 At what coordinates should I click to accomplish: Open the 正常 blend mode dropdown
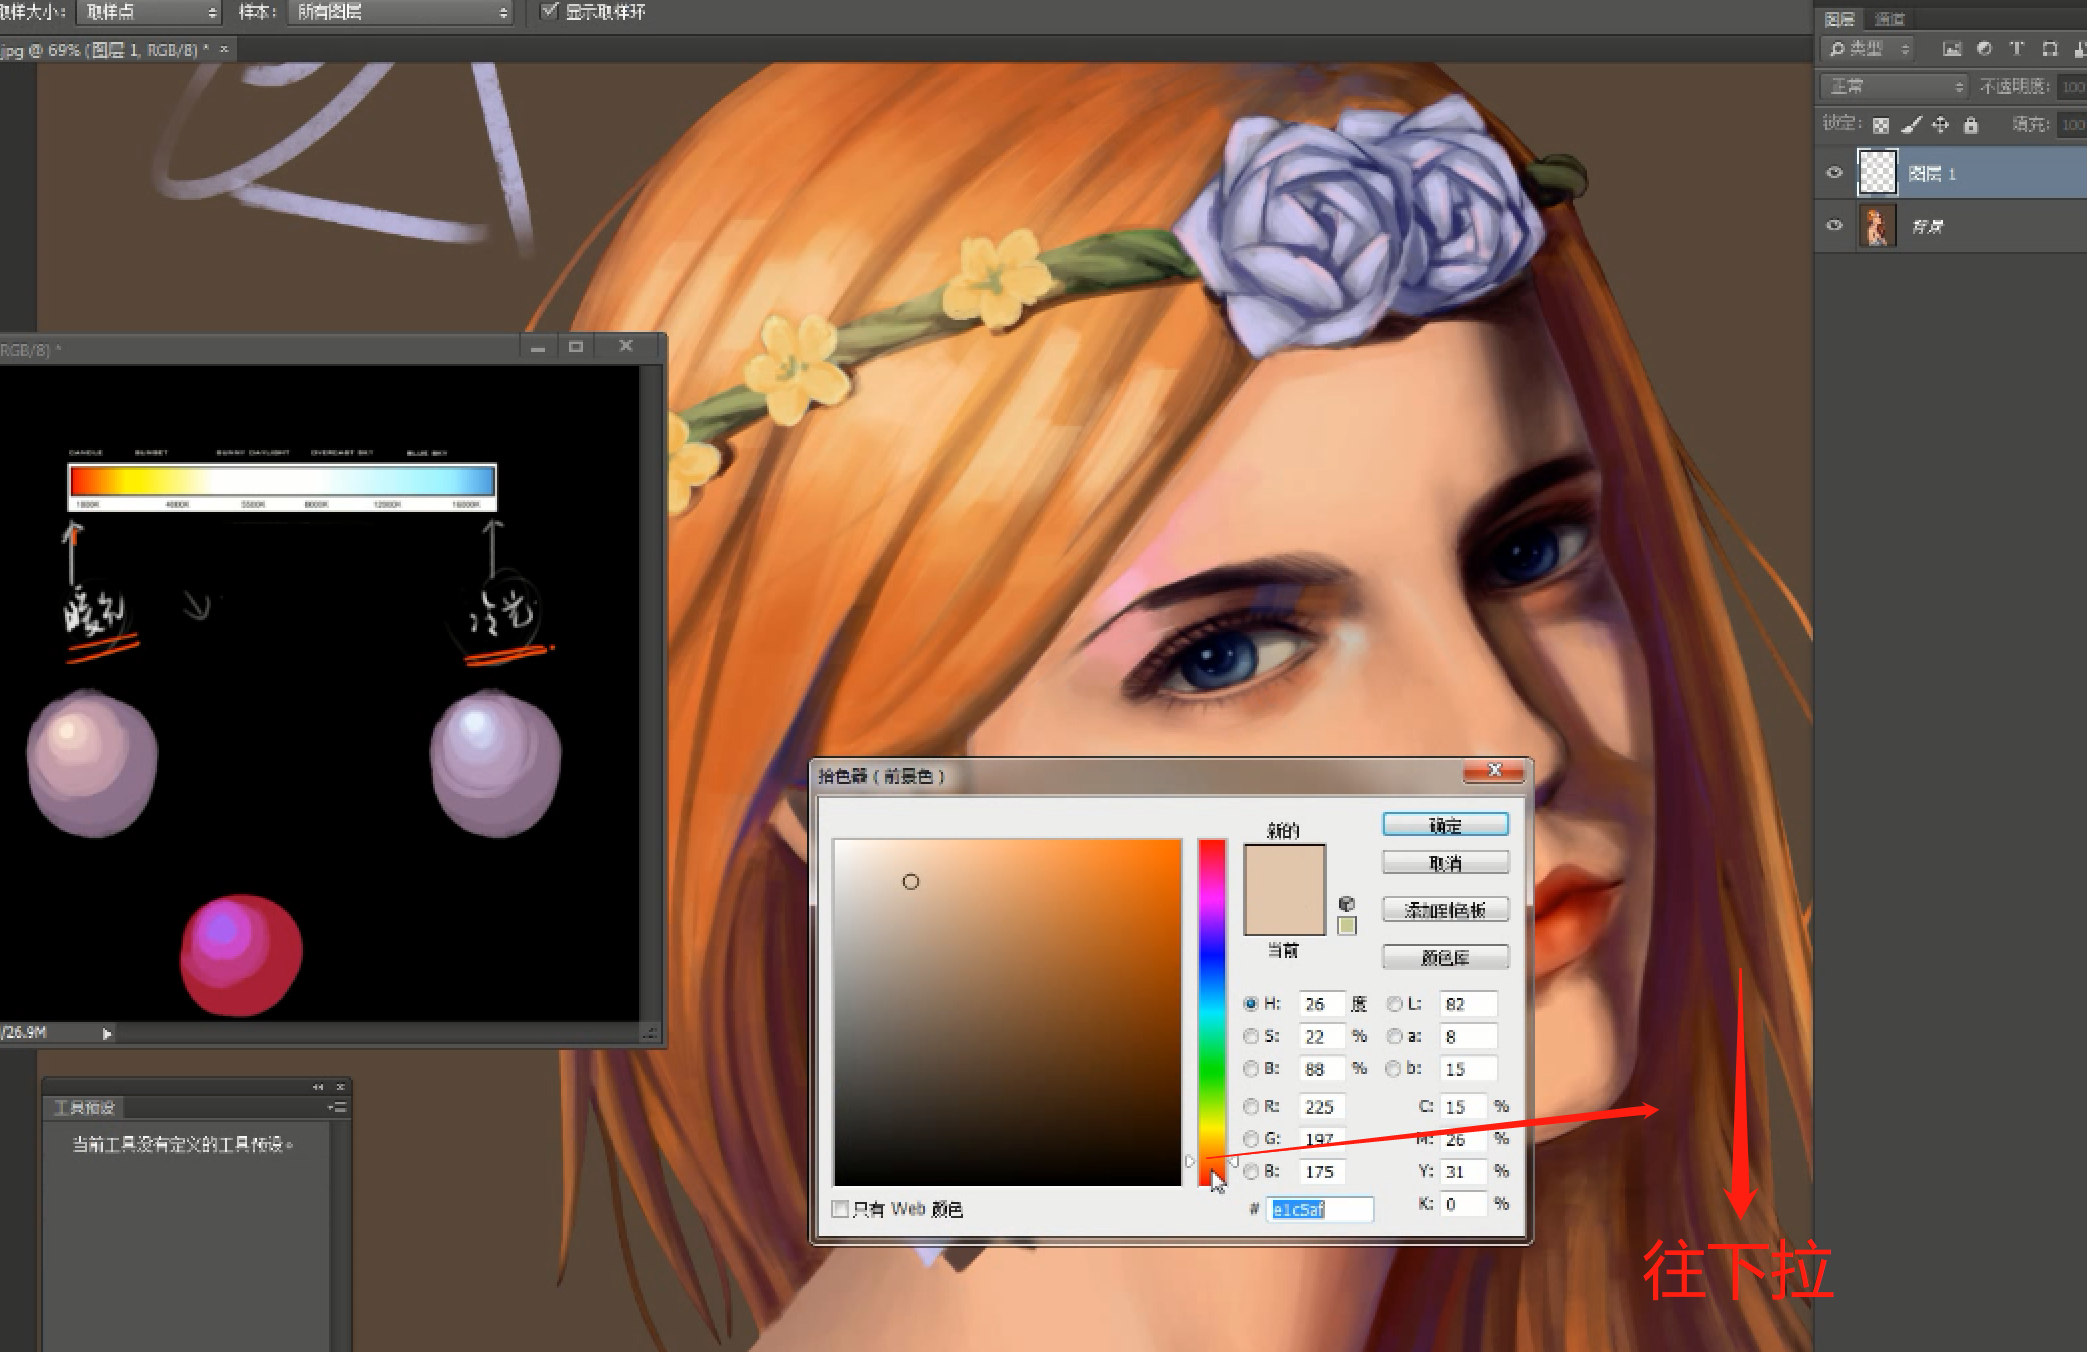tap(1894, 87)
